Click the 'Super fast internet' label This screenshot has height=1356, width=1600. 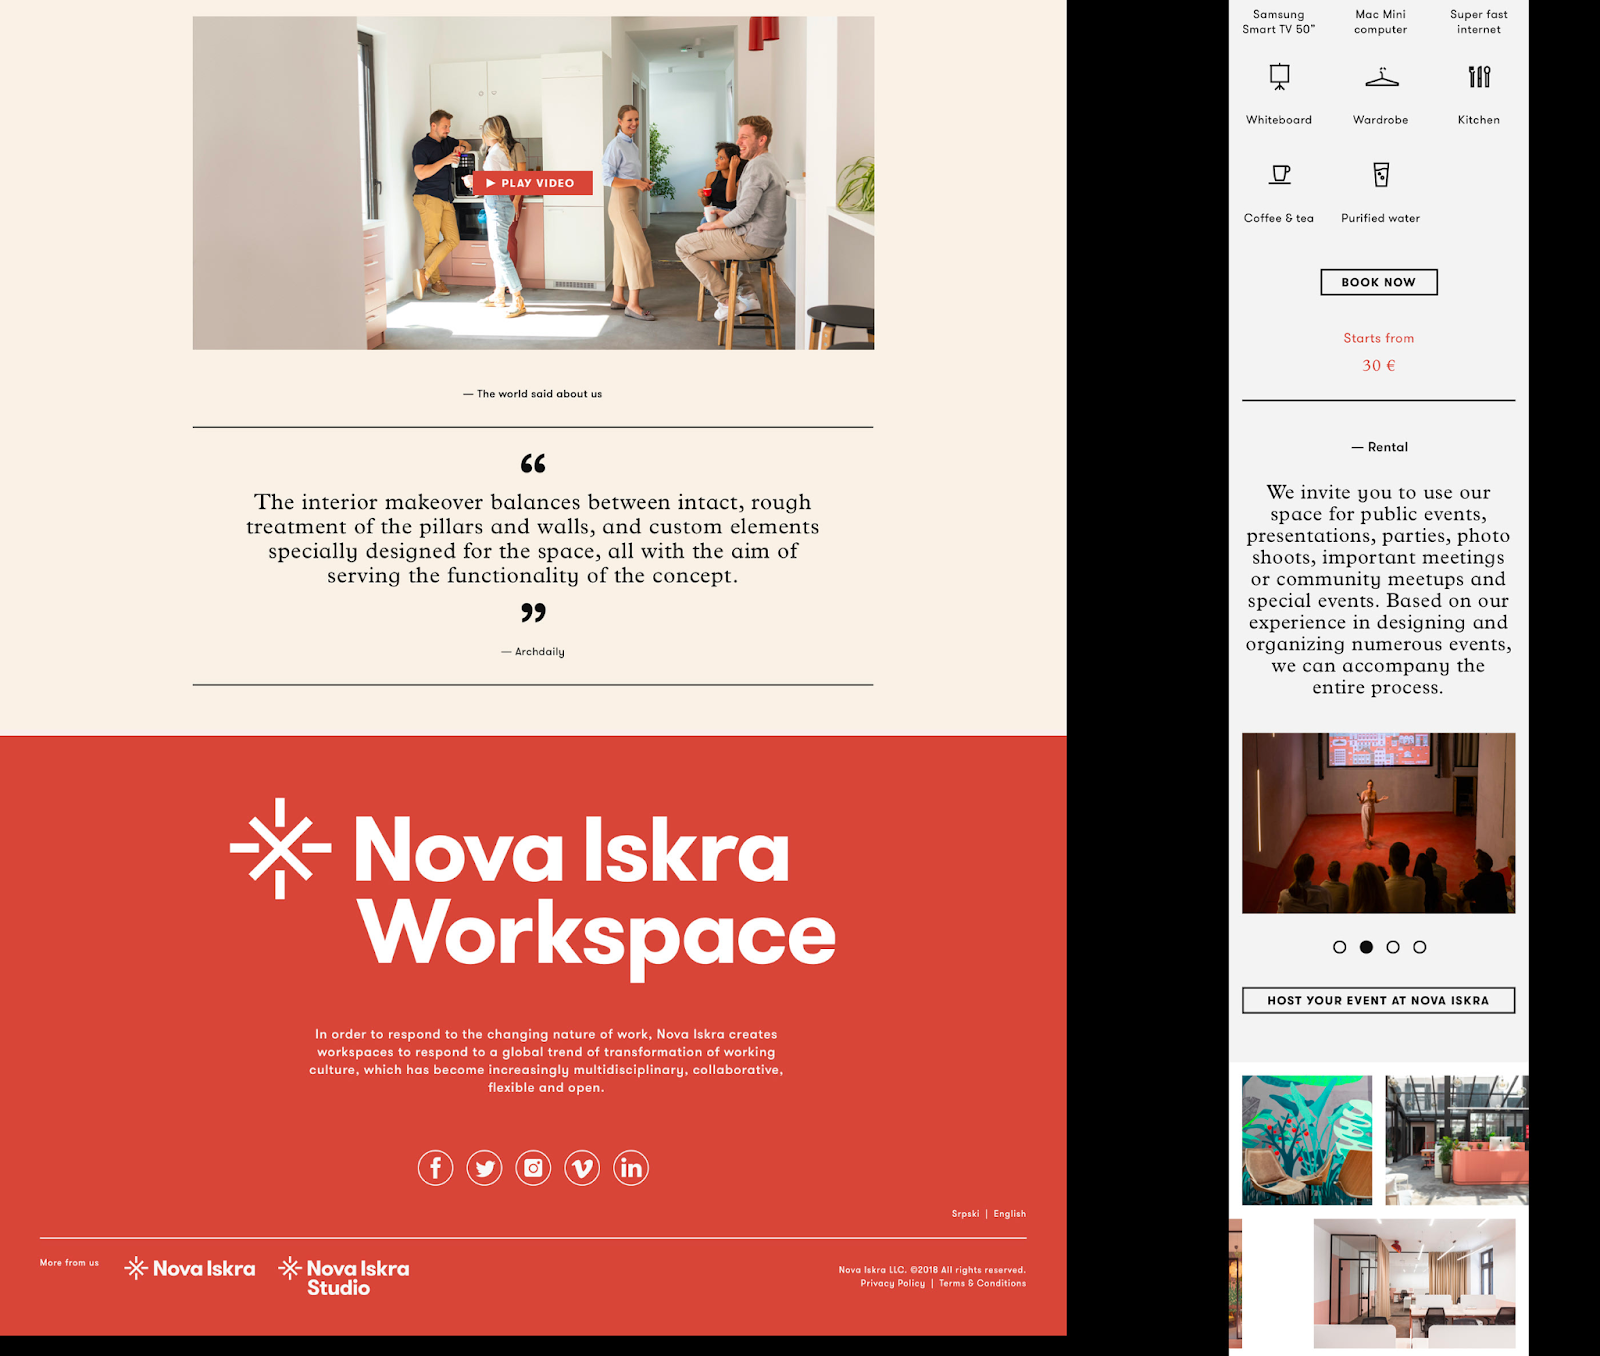pos(1479,22)
